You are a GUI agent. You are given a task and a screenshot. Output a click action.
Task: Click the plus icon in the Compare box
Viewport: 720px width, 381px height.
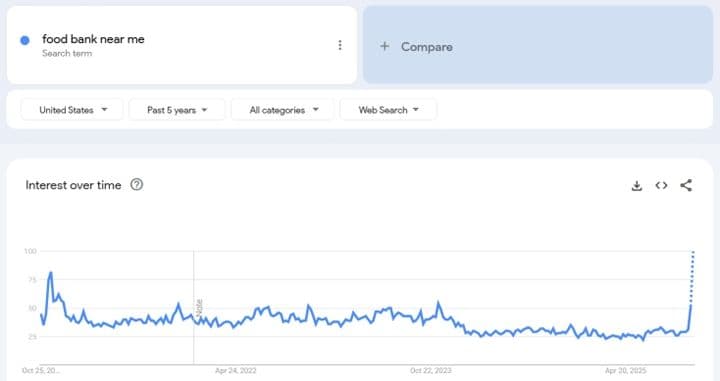point(385,46)
